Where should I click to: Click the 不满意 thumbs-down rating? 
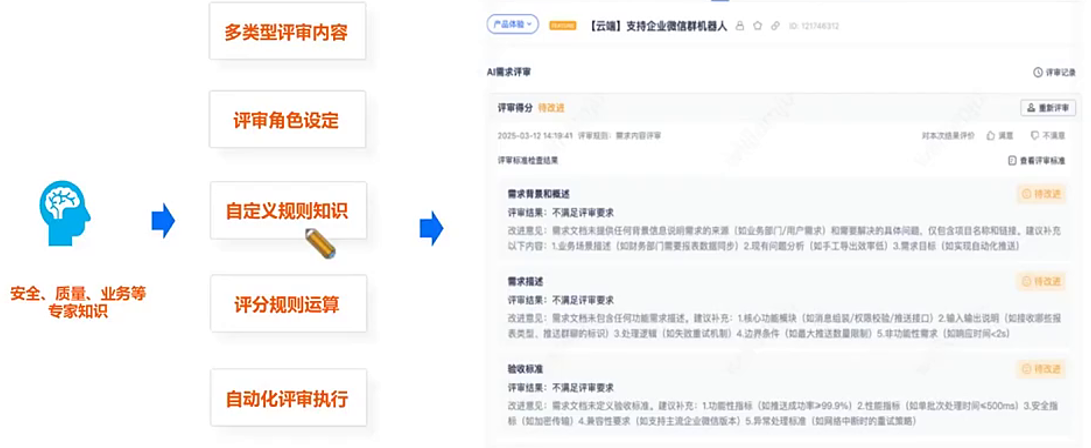(1047, 136)
